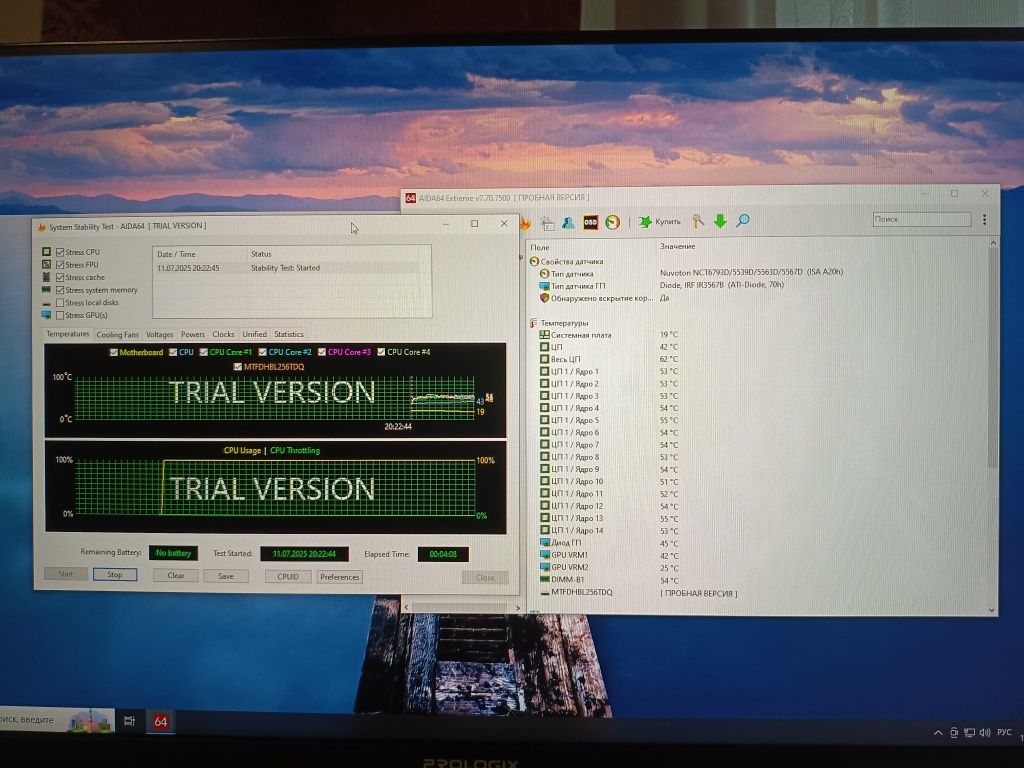Click the magnifier search icon in toolbar

(743, 221)
